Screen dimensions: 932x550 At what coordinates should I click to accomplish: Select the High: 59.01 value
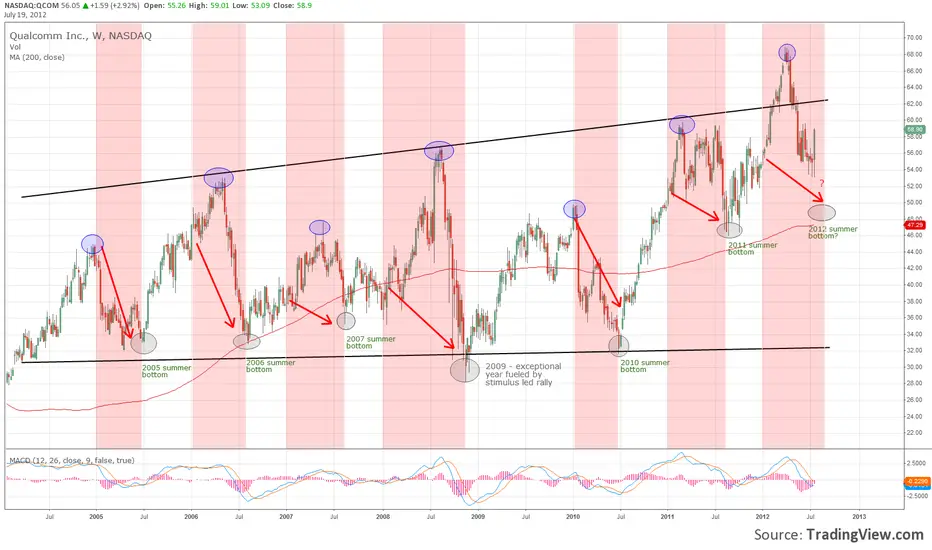click(x=209, y=5)
